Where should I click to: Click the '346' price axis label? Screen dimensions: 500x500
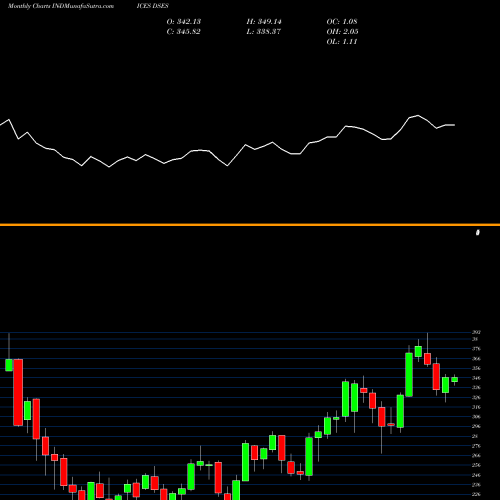coord(476,378)
